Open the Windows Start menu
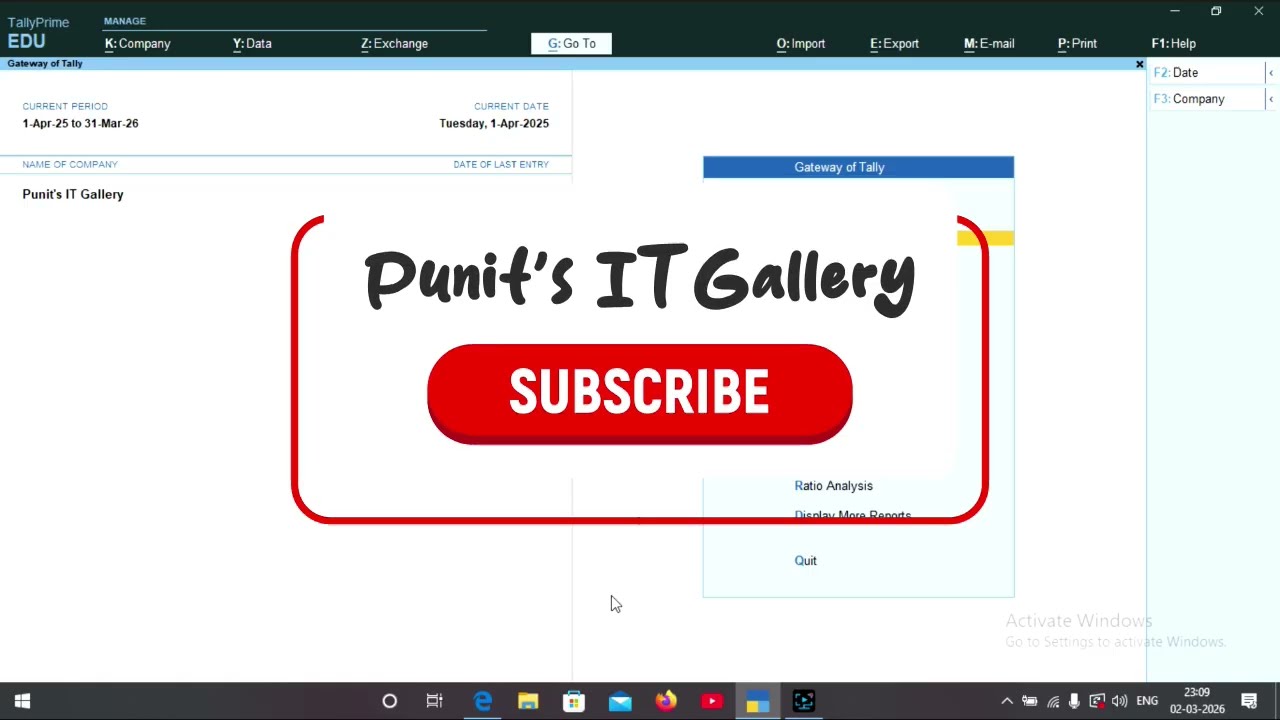Image resolution: width=1280 pixels, height=720 pixels. click(x=22, y=701)
